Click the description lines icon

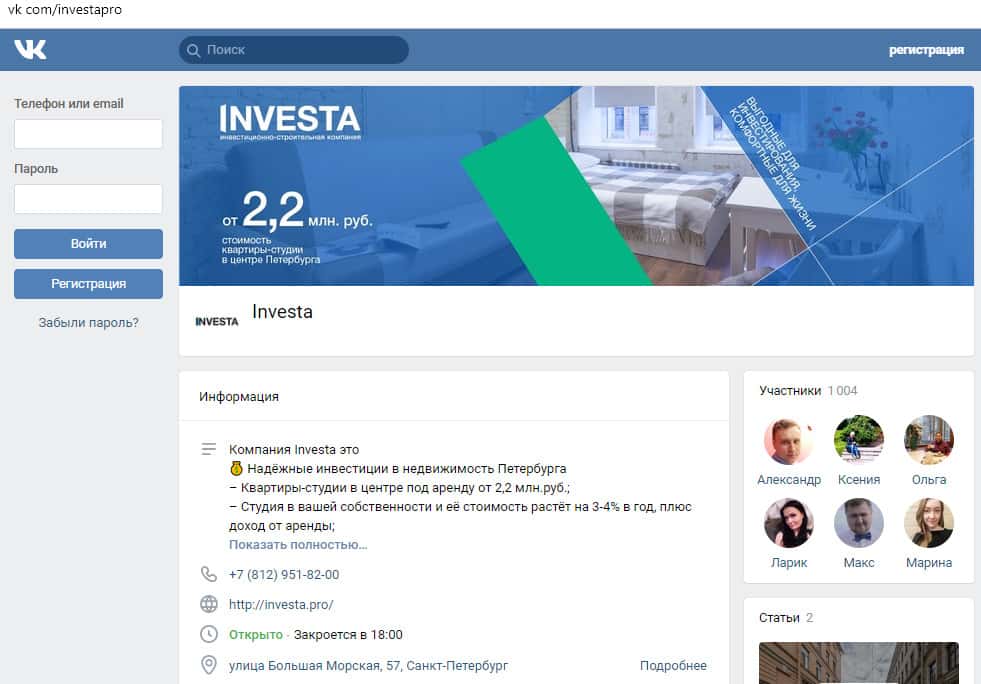point(208,449)
